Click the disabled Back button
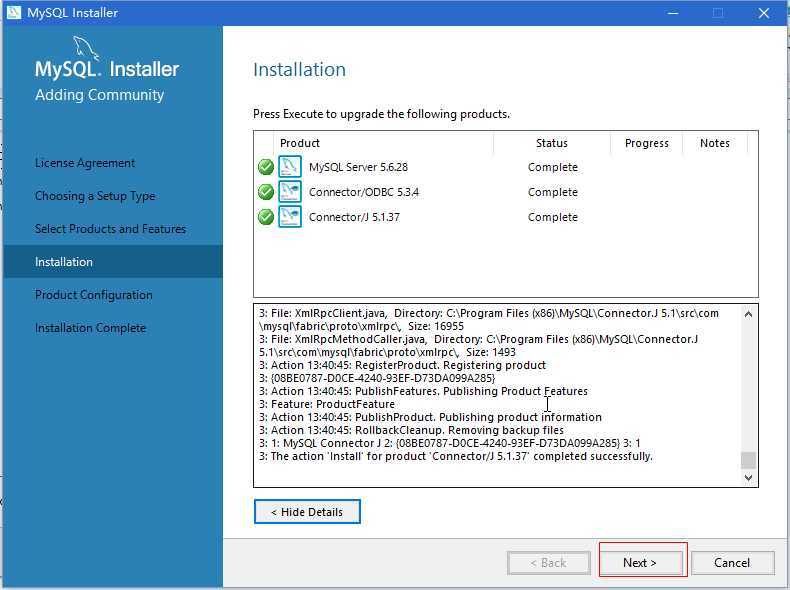 pos(549,563)
